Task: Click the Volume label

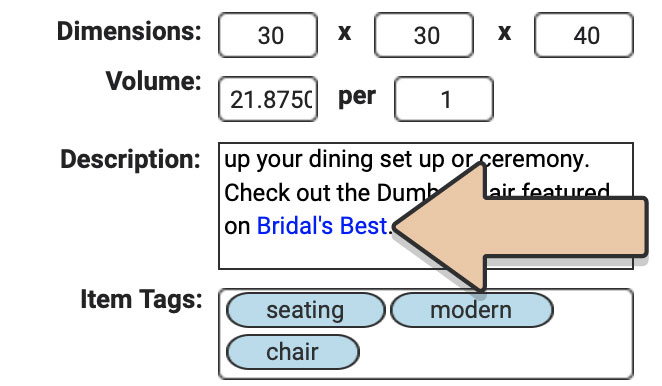Action: [x=153, y=81]
